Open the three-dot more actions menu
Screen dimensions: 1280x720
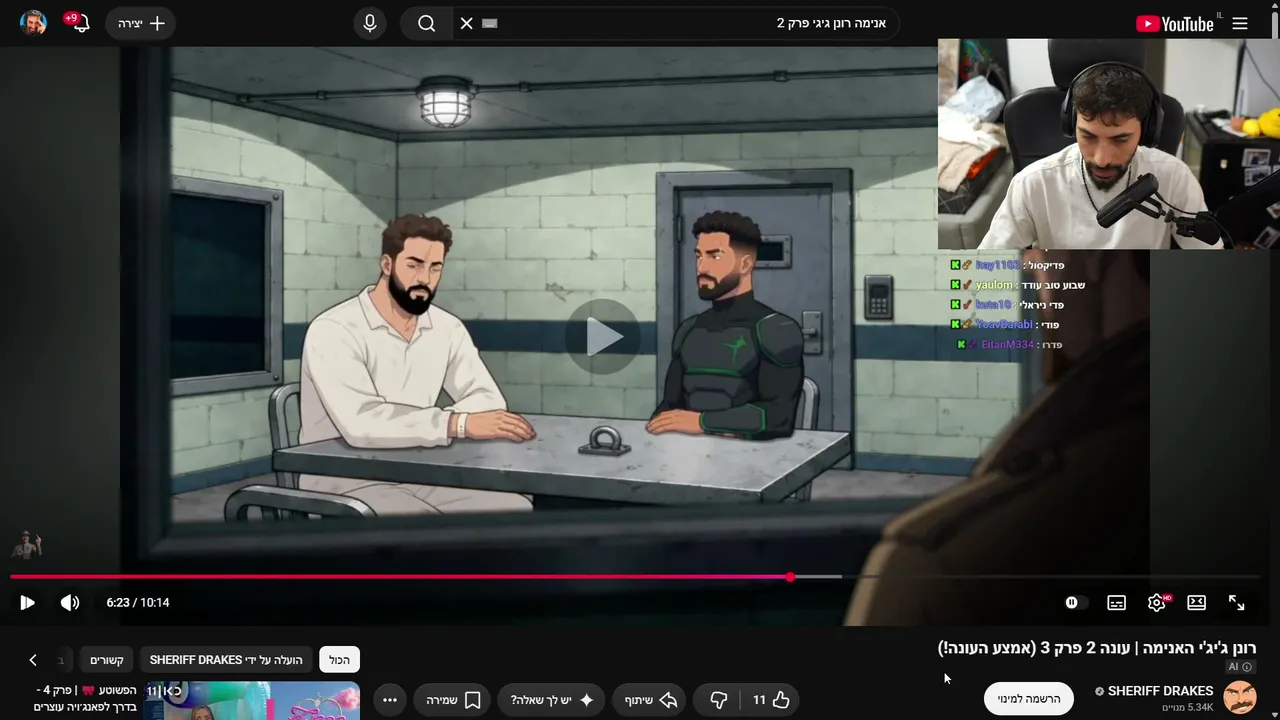(390, 700)
